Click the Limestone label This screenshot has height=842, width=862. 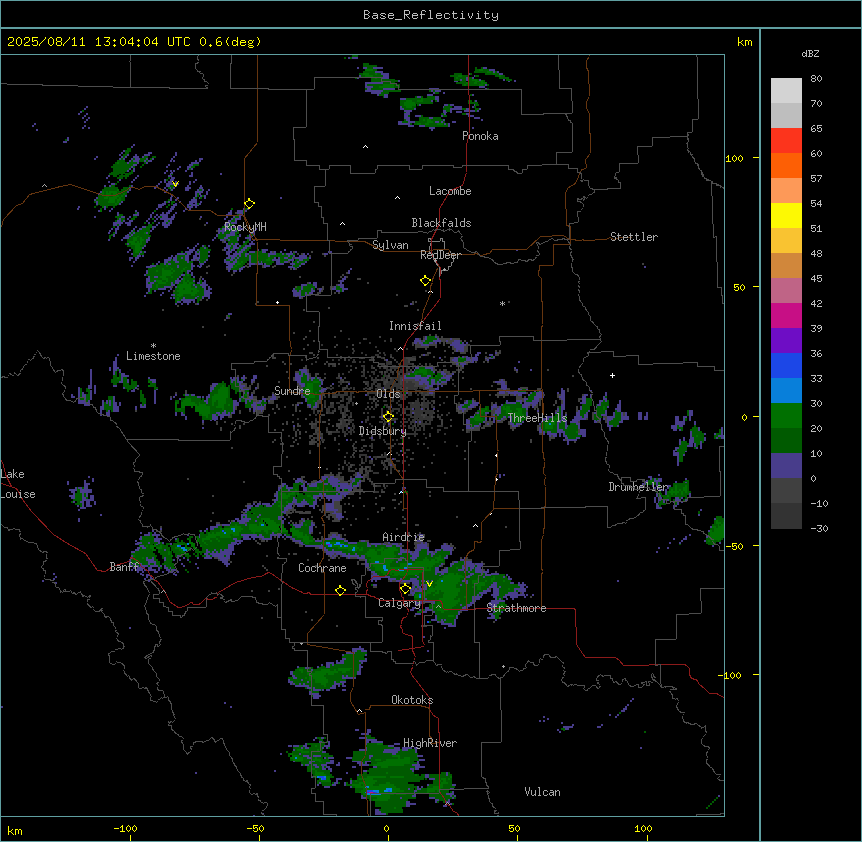[x=153, y=356]
